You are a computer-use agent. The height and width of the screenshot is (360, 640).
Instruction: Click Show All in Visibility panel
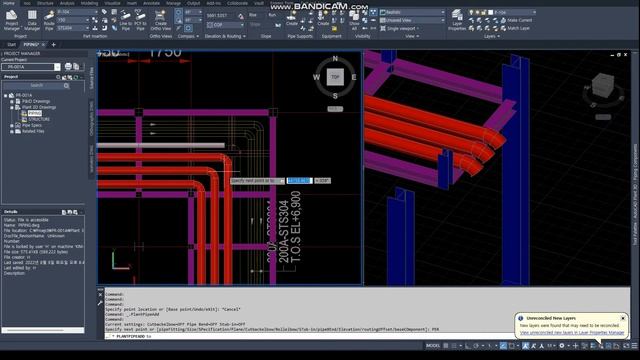click(354, 20)
